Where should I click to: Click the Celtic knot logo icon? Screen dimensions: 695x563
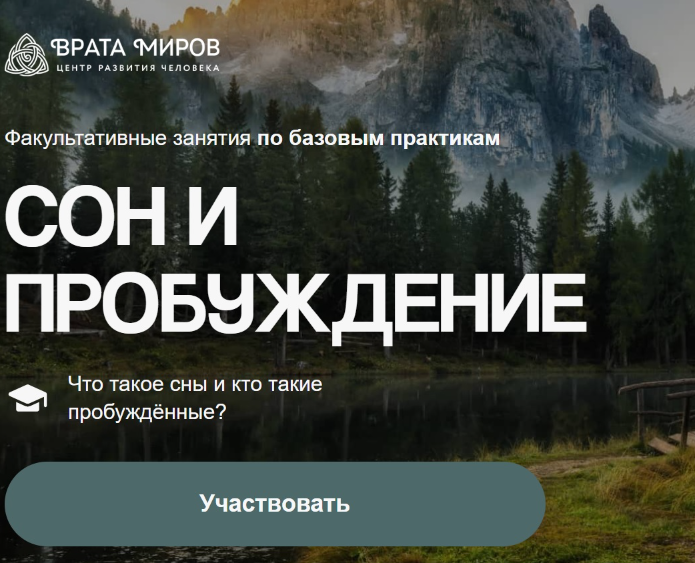[25, 54]
